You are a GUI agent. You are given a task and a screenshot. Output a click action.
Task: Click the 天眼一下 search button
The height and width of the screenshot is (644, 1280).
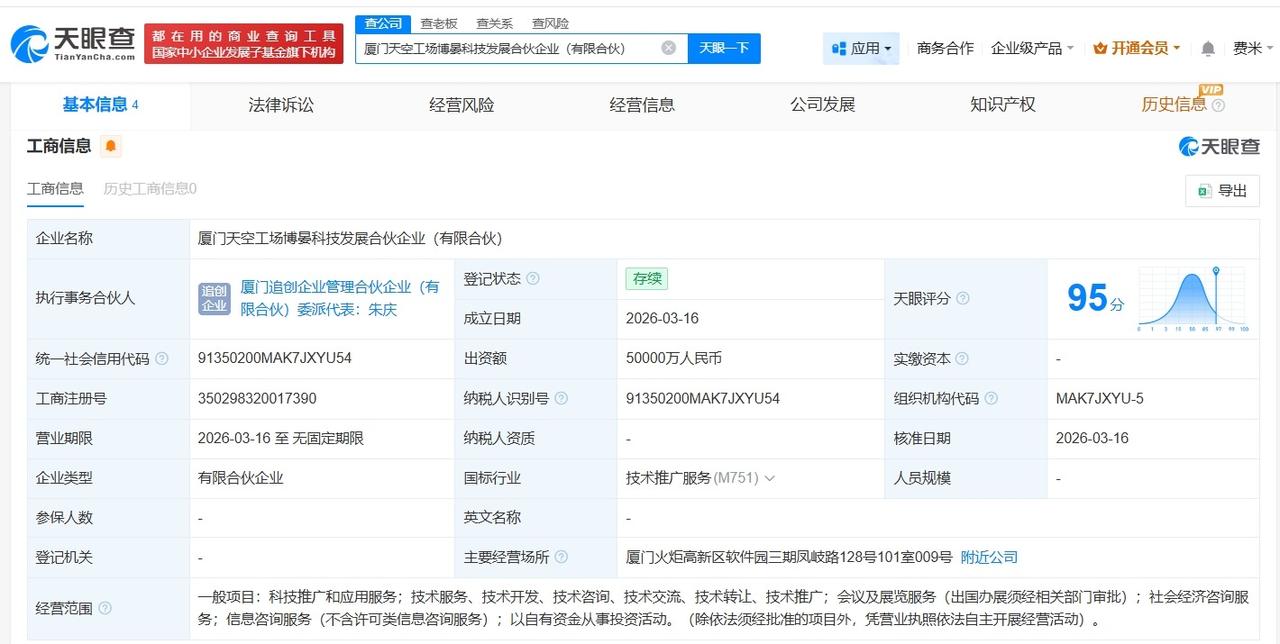(724, 47)
